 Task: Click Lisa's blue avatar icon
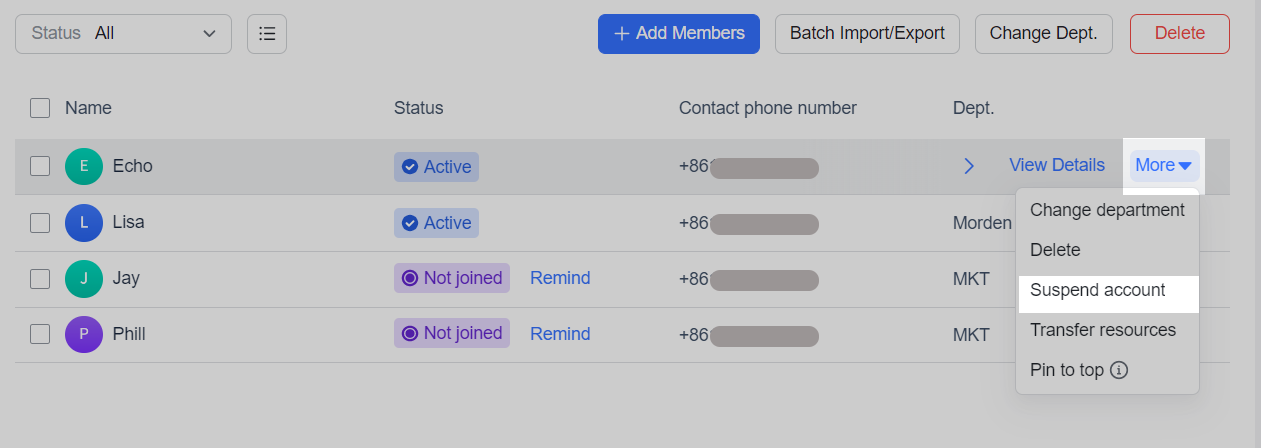coord(84,222)
